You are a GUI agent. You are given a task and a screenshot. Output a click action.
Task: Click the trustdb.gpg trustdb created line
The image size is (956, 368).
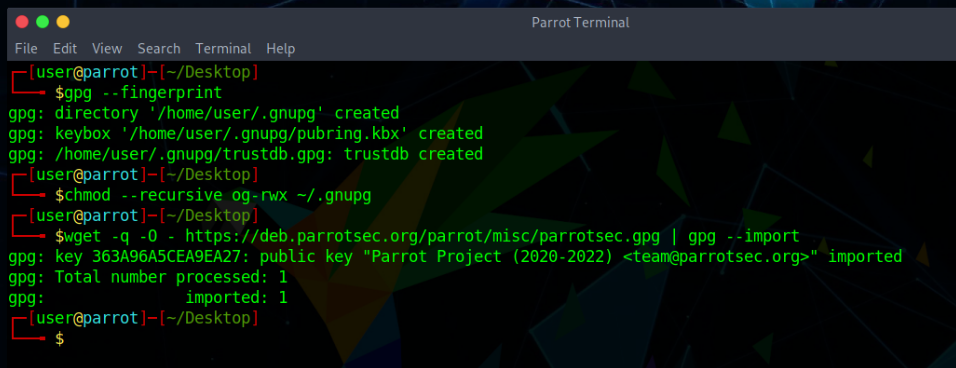[246, 154]
